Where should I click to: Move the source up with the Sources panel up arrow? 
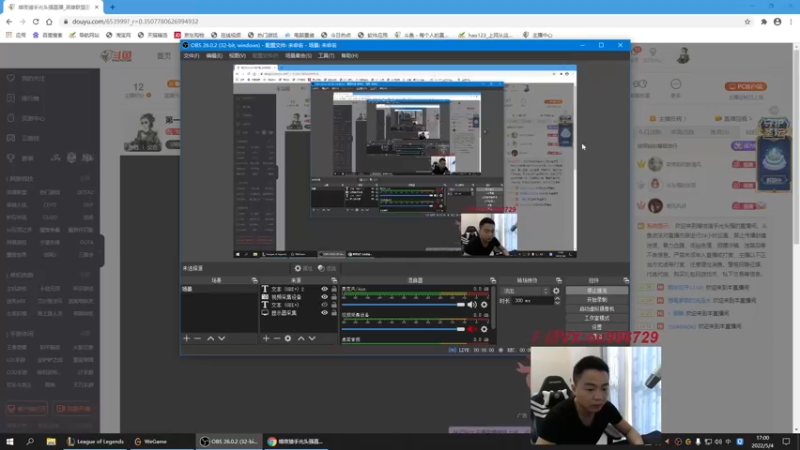point(301,338)
